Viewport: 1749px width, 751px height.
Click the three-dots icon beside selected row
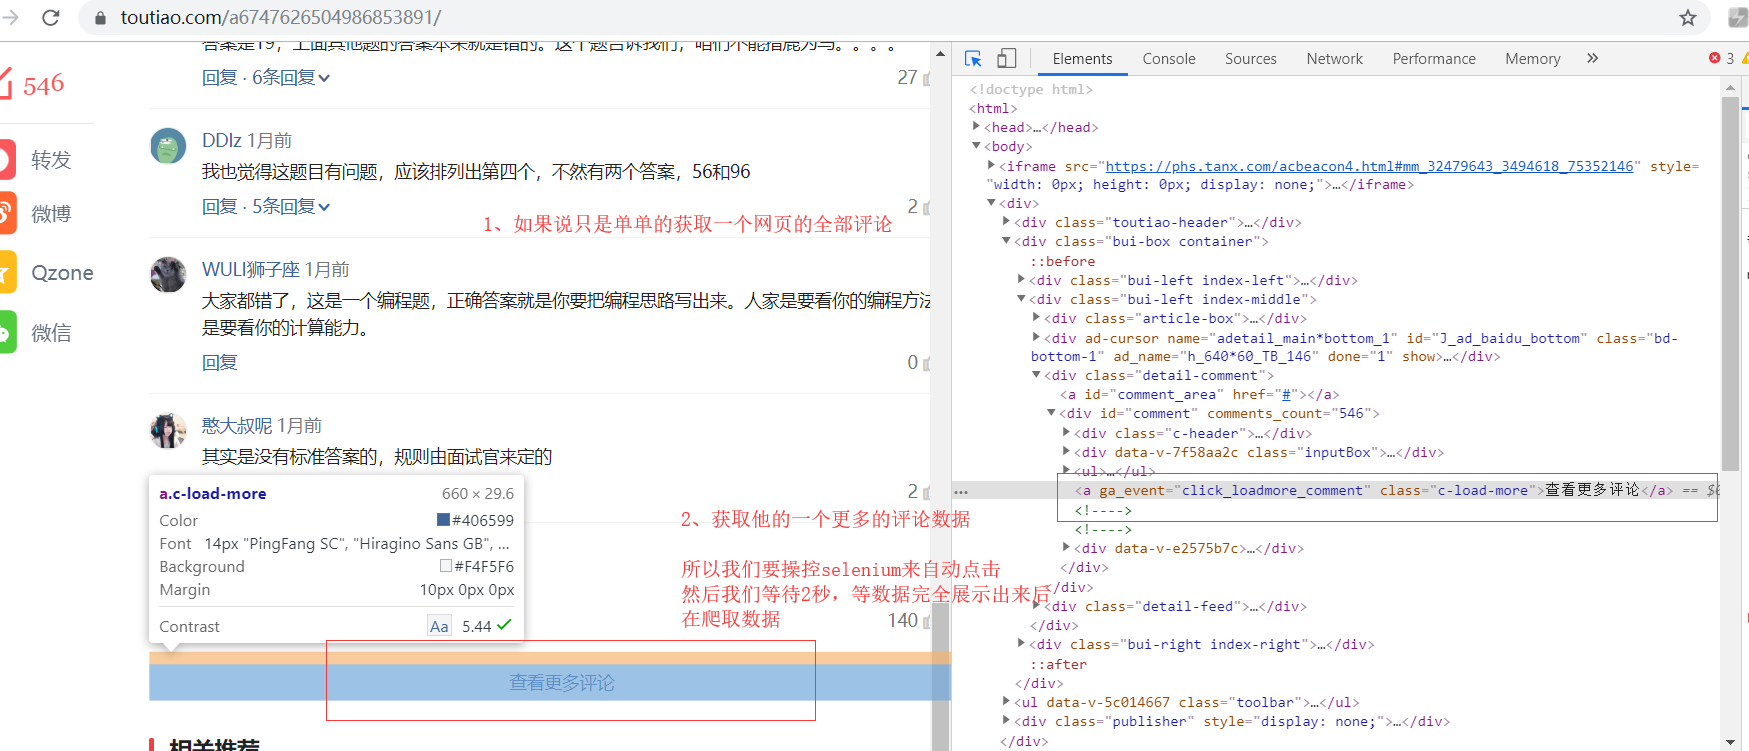click(x=961, y=492)
